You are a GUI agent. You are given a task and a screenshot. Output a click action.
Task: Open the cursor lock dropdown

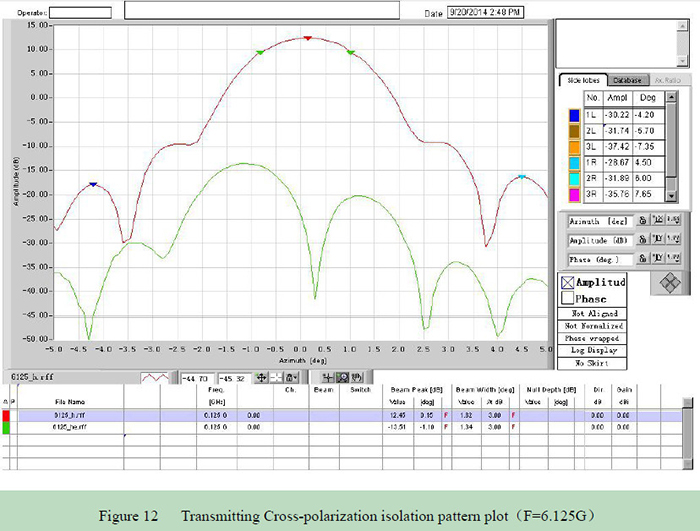coord(291,378)
